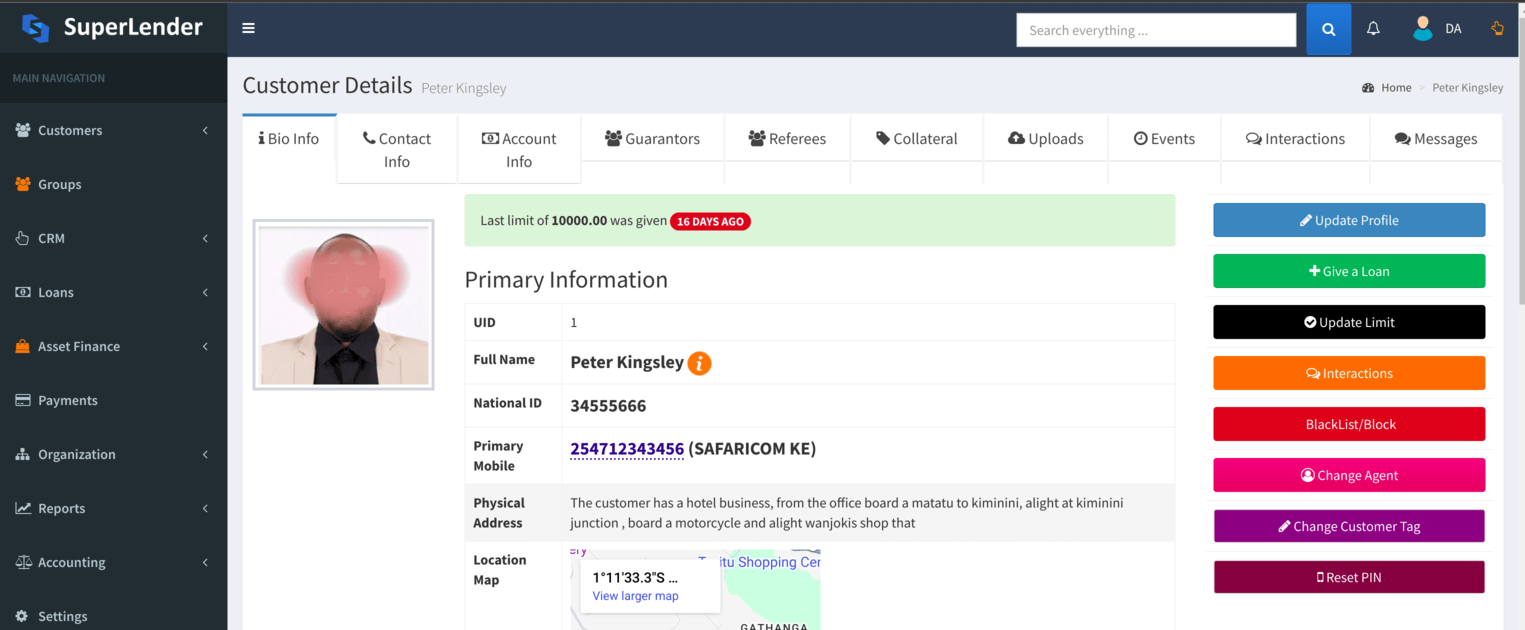Click the Customers people icon in sidebar

coord(23,130)
